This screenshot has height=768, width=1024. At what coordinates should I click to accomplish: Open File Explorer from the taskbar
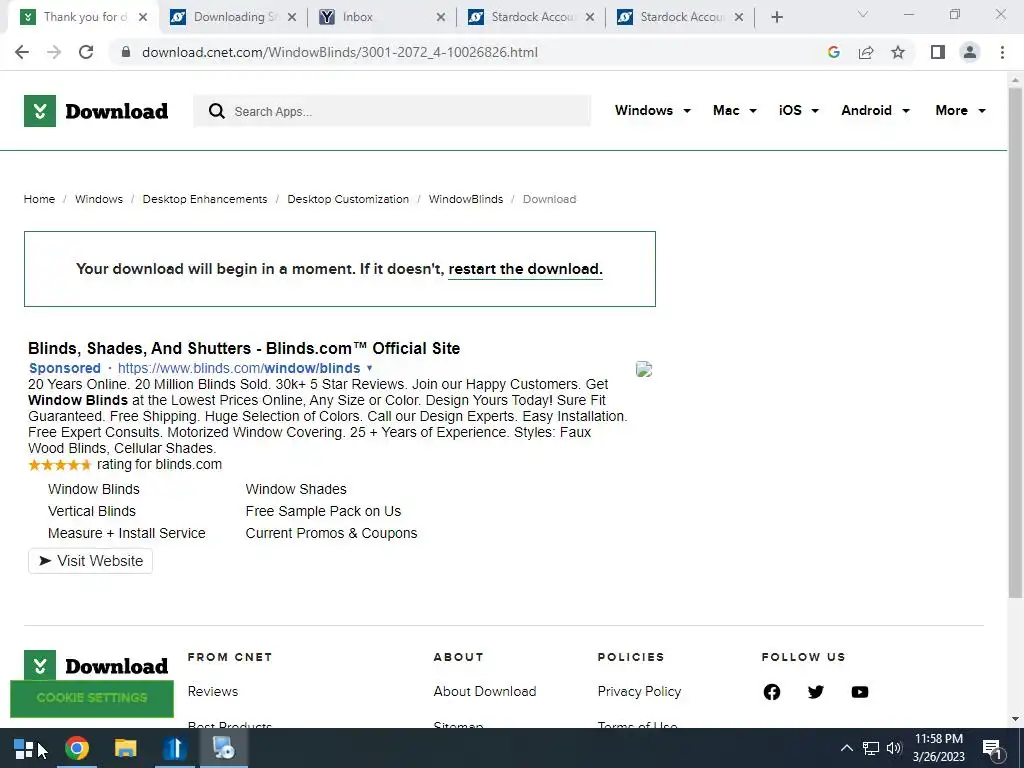tap(125, 748)
